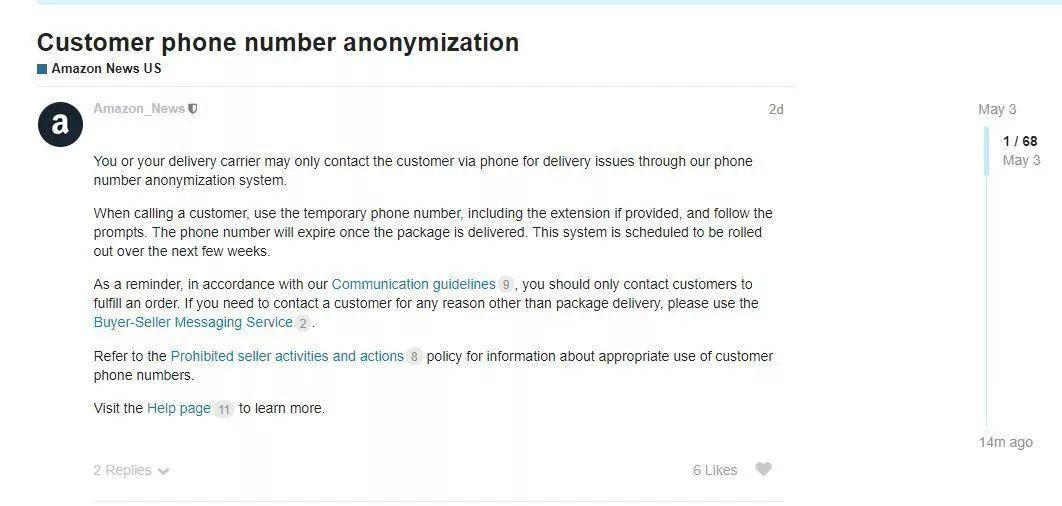This screenshot has height=506, width=1062.
Task: Open the Buyer-Seller Messaging Service link
Action: [193, 322]
